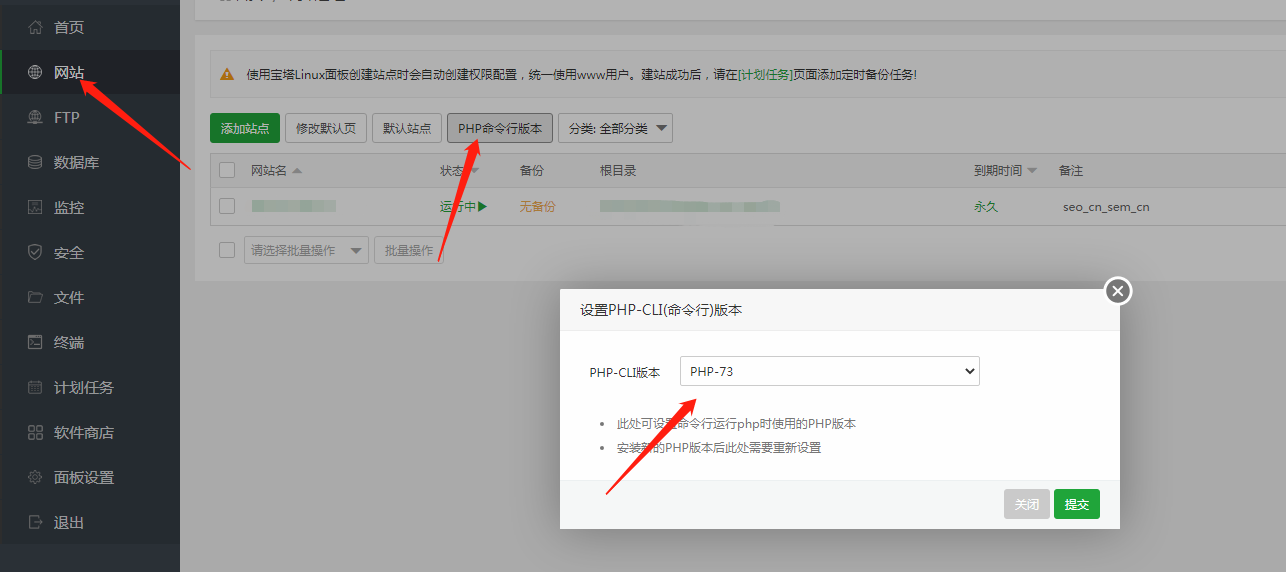Launch the terminal icon in sidebar
This screenshot has height=572, width=1286.
tap(35, 342)
